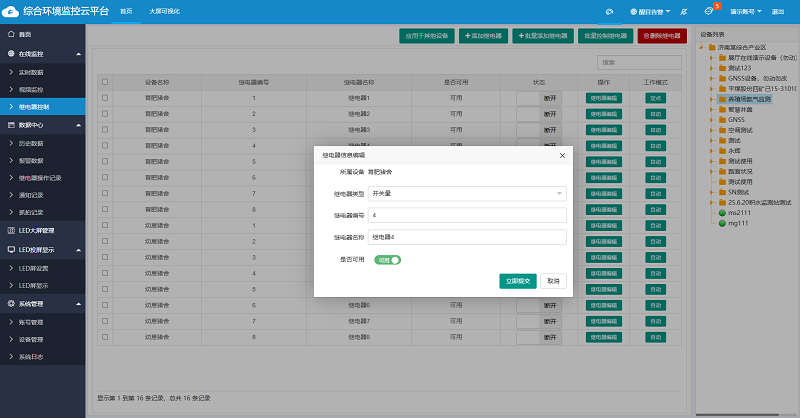The image size is (800, 418).
Task: Tick the checkbox for relay row 1
Action: click(105, 98)
